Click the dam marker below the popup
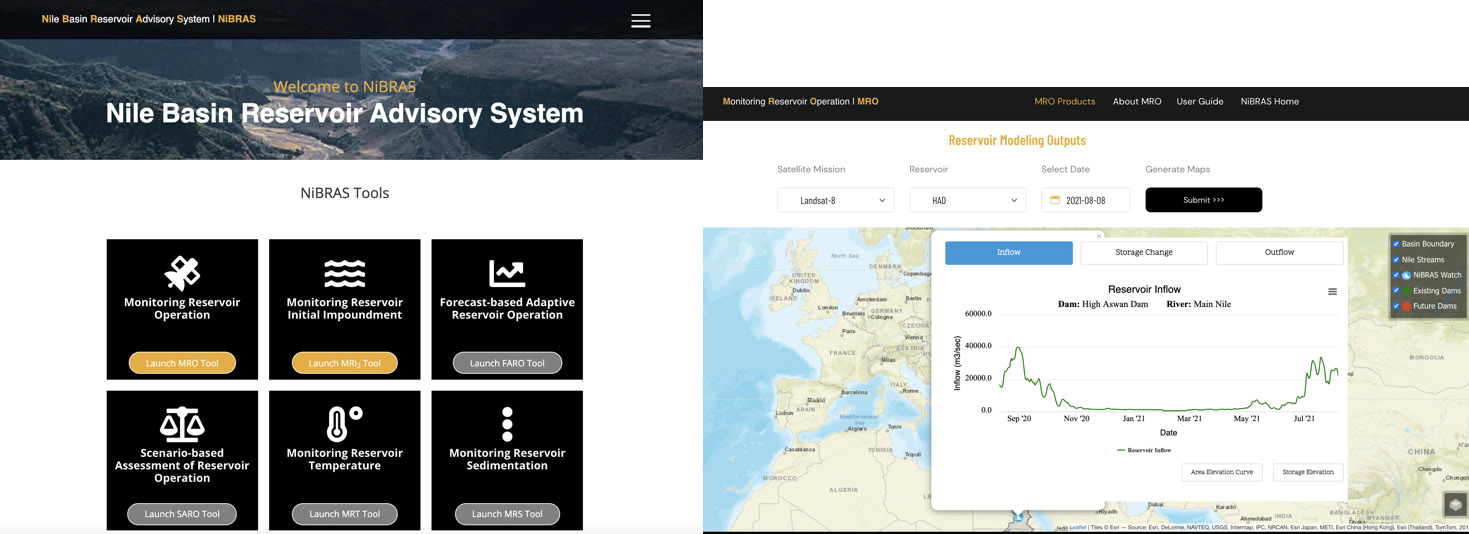This screenshot has width=1469, height=534. (x=1018, y=517)
